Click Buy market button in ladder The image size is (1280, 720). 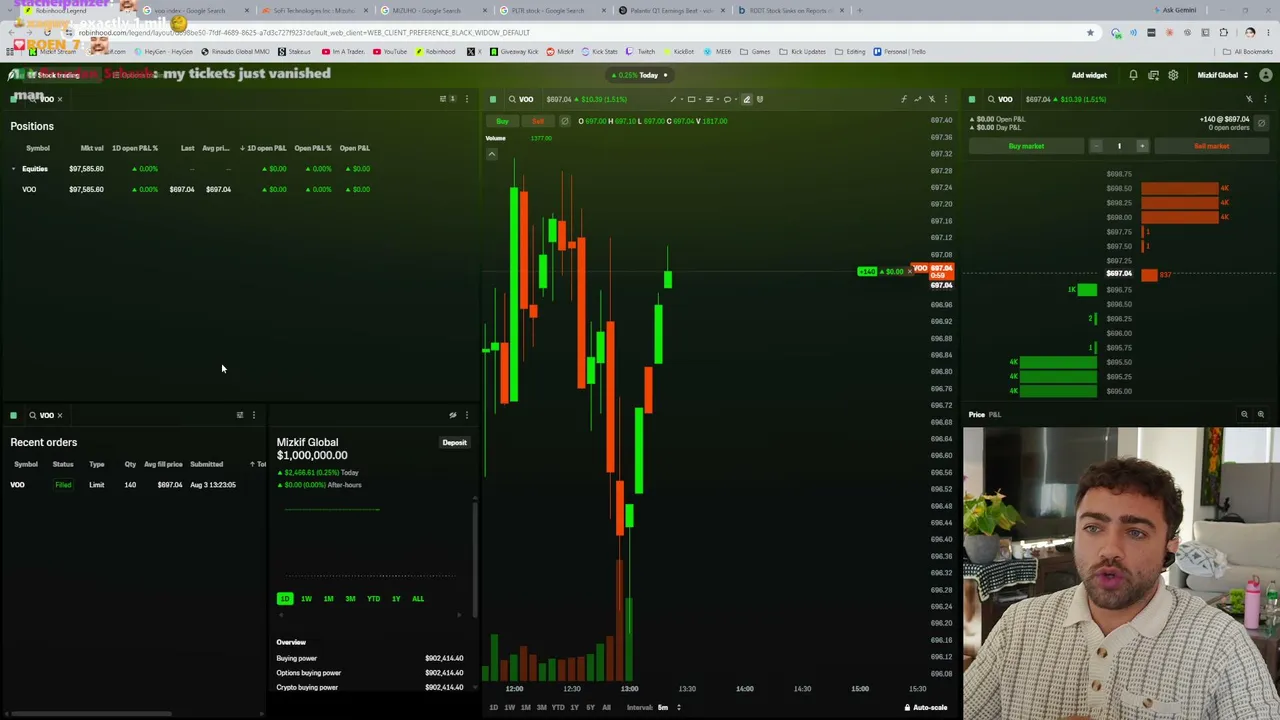click(x=1027, y=146)
